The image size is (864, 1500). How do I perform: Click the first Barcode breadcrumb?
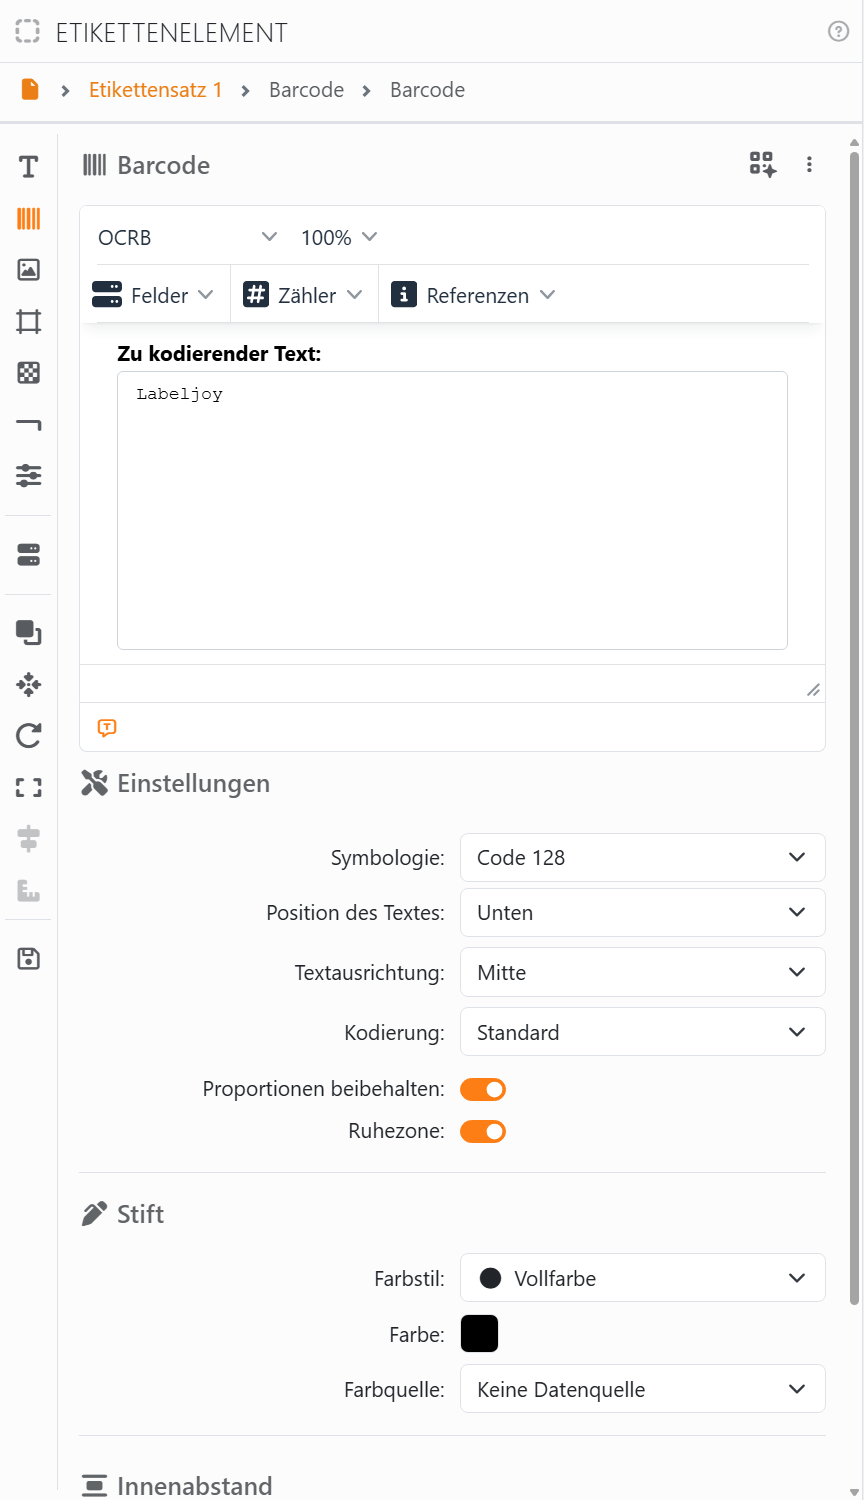pyautogui.click(x=306, y=90)
